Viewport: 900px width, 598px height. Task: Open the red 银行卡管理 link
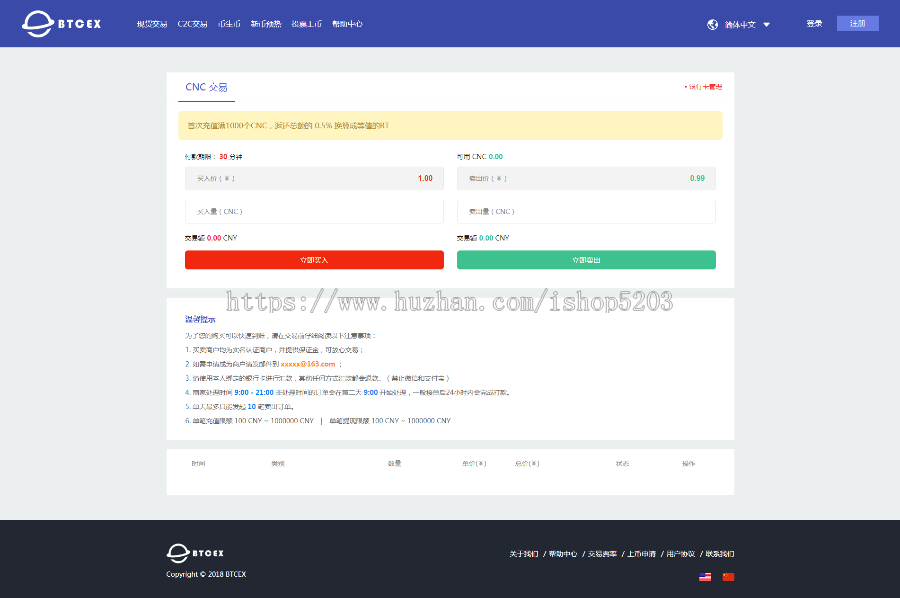coord(703,87)
